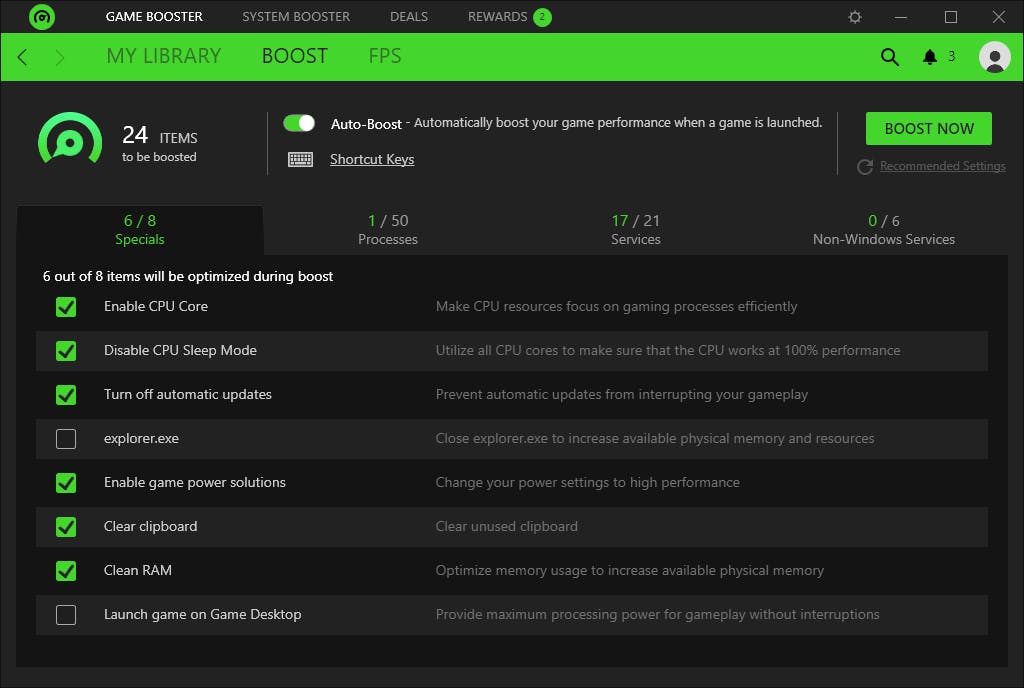
Task: Click the Recommended Settings refresh icon
Action: (x=865, y=167)
